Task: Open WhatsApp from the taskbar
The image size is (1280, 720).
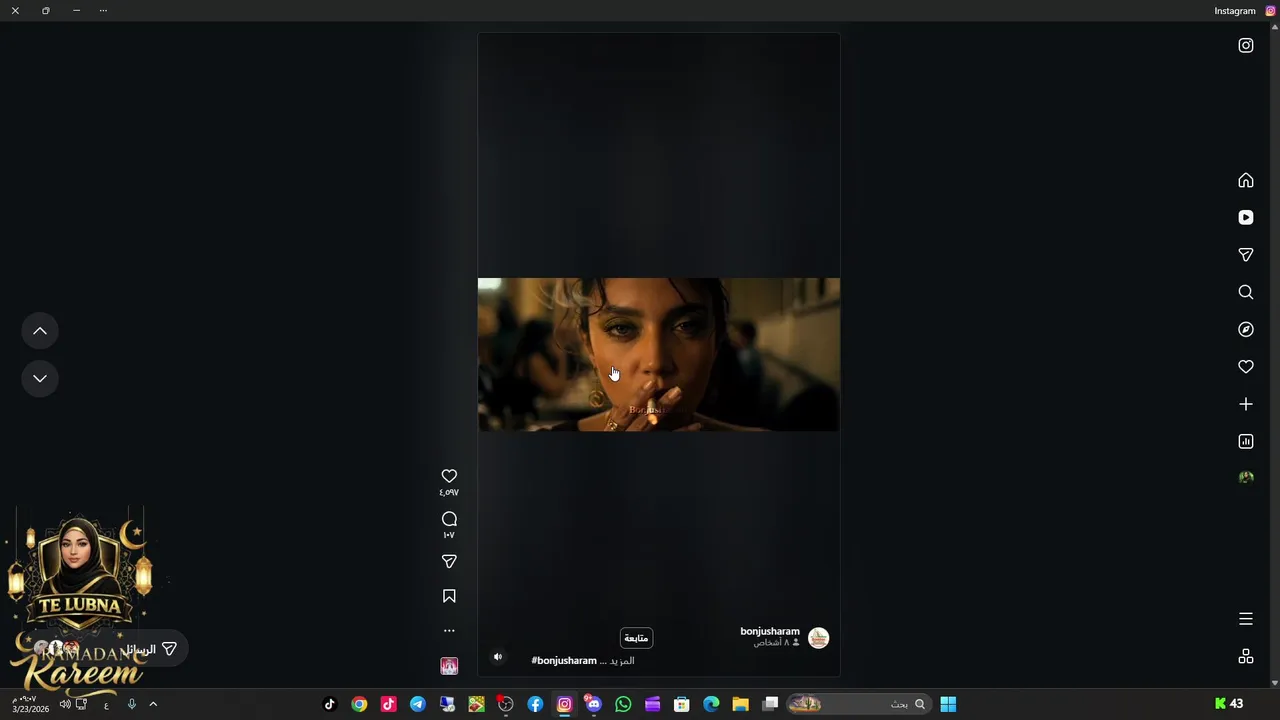Action: coord(623,704)
